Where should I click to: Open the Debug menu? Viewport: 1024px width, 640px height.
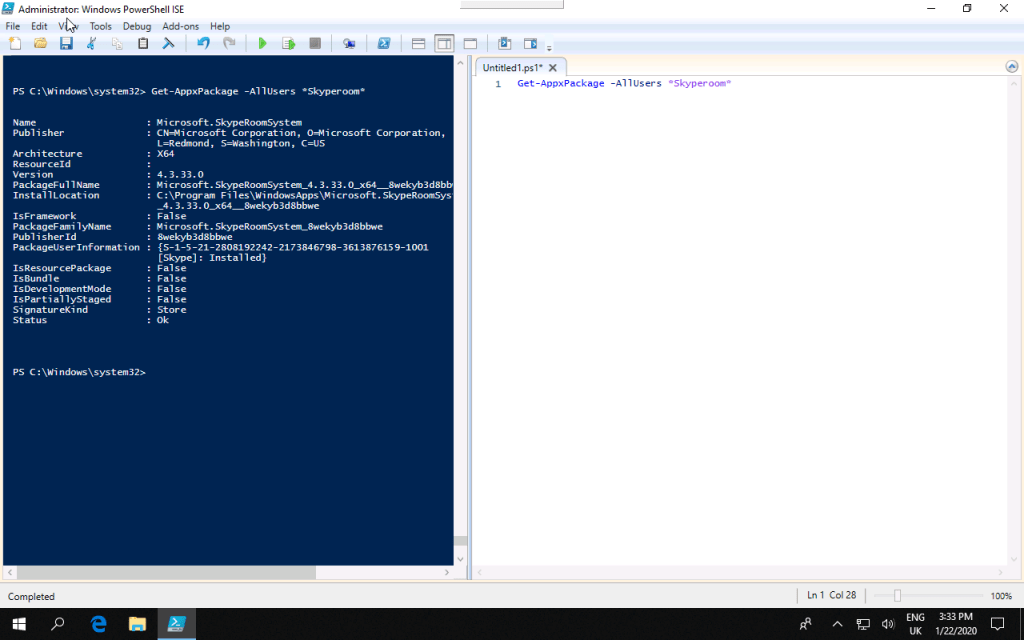point(137,26)
